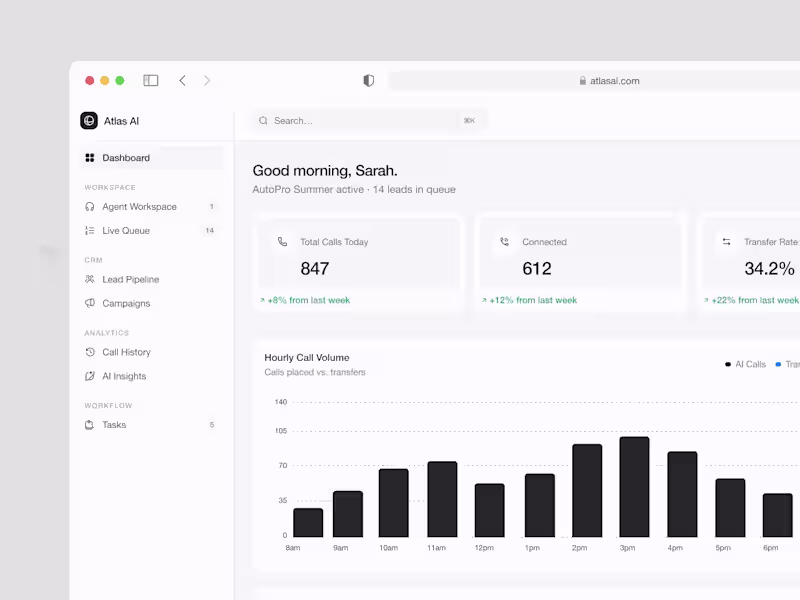
Task: Click the 4pm bar in the chart
Action: point(682,494)
